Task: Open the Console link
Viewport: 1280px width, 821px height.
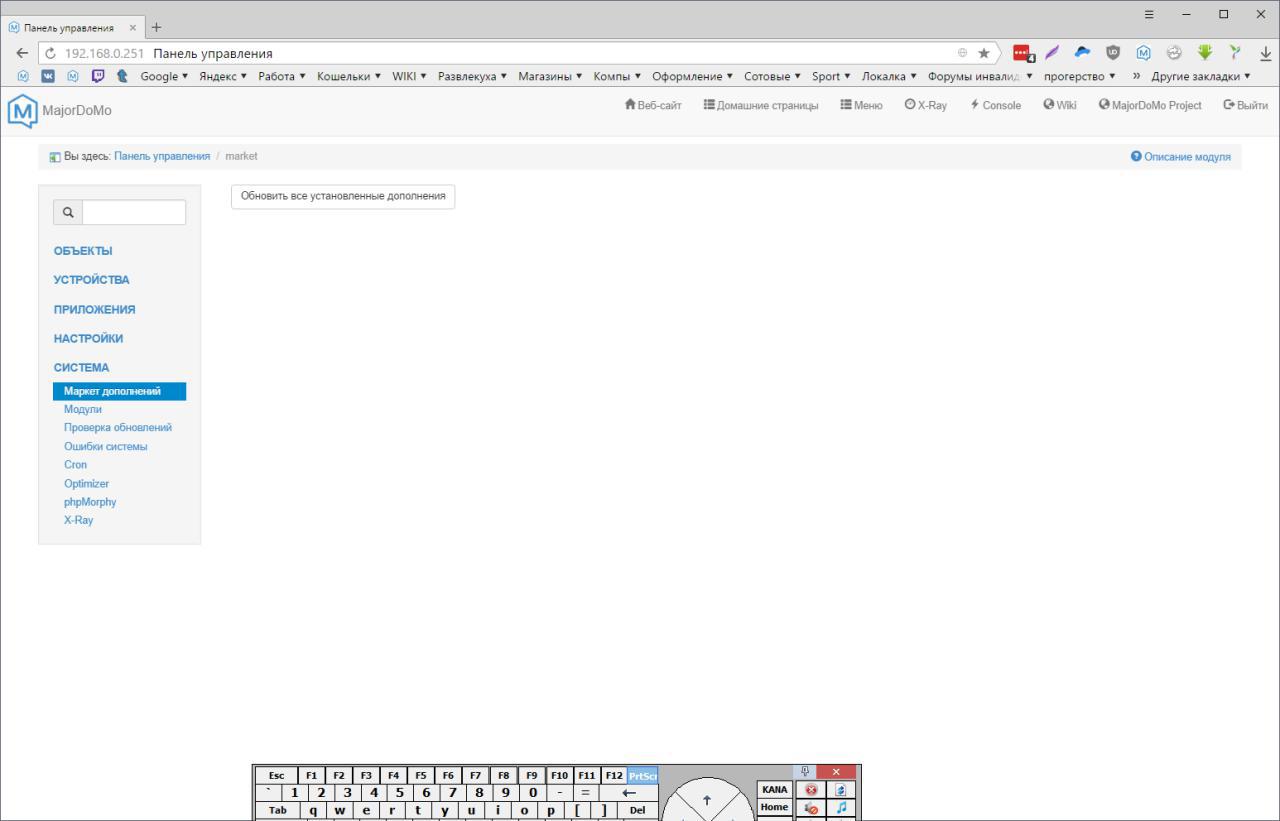Action: 995,105
